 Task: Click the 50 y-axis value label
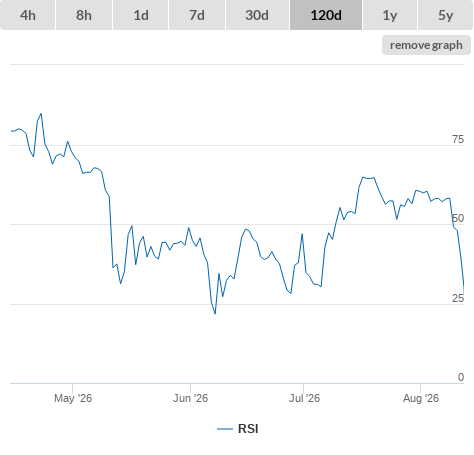coord(458,218)
